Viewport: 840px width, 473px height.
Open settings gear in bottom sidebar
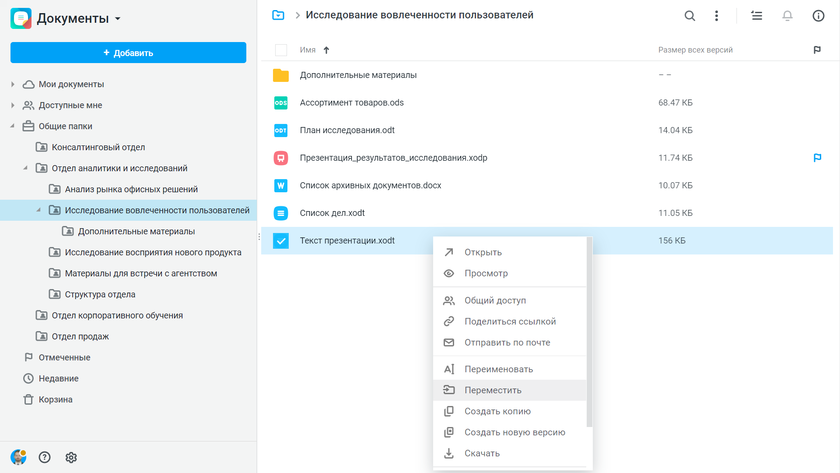tap(71, 457)
